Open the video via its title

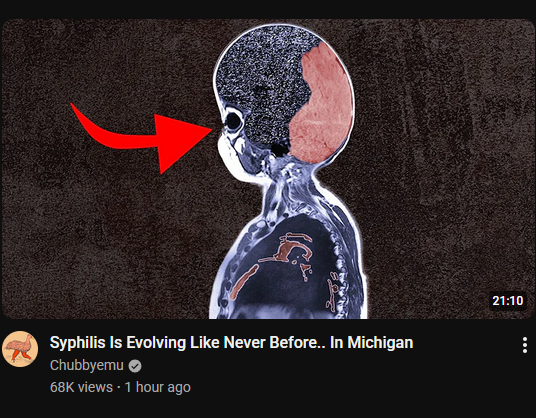[231, 342]
